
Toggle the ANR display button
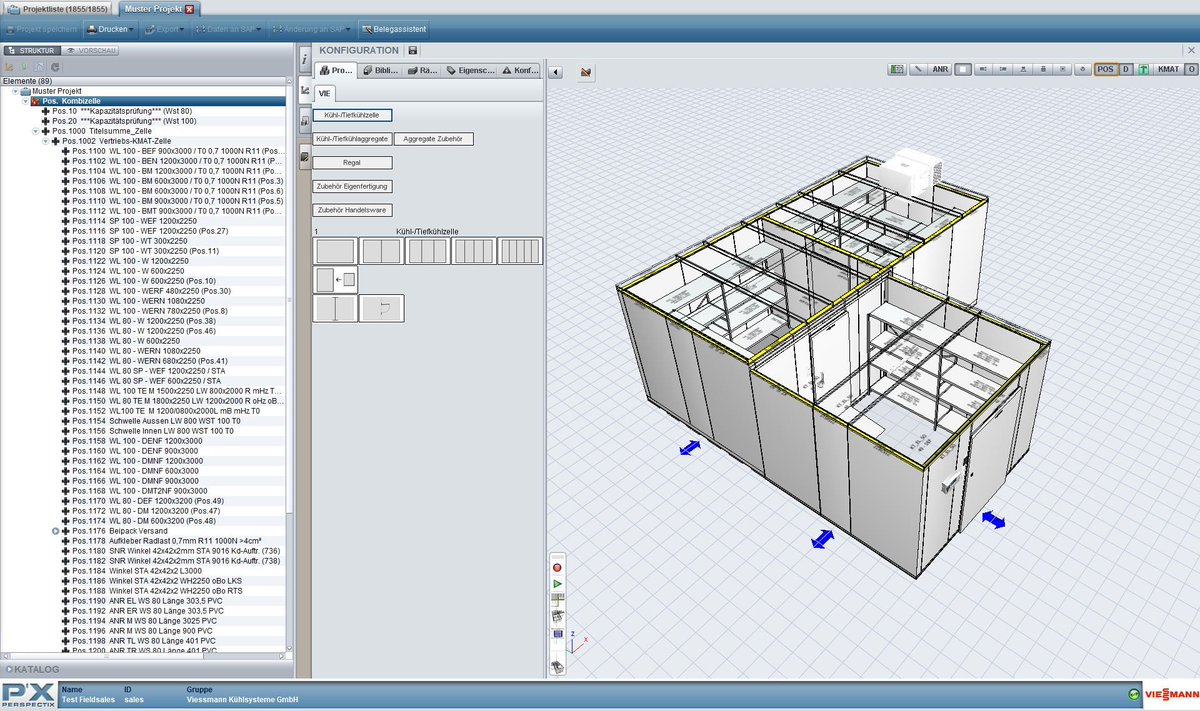coord(940,70)
